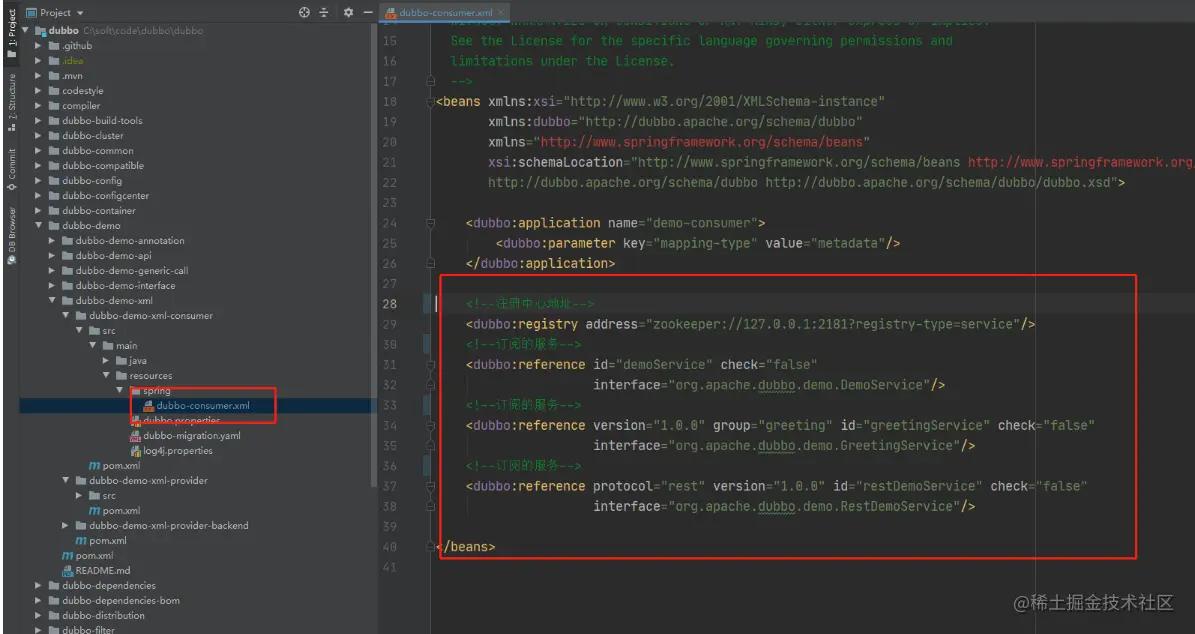
Task: Expand the .github folder
Action: [x=38, y=46]
